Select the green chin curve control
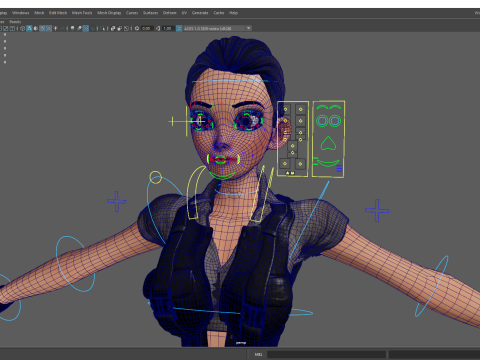 pos(222,175)
